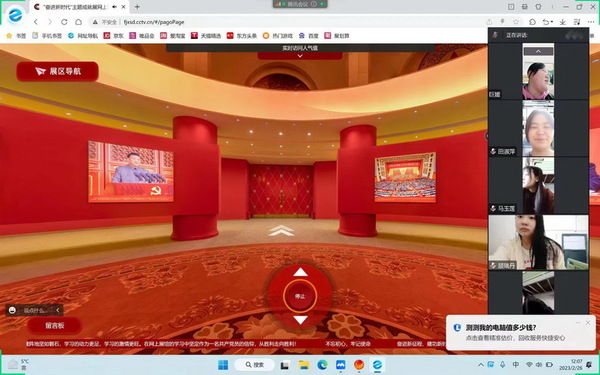Screen dimensions: 600x375
Task: Toggle the 停止 stop auto-tour button
Action: (x=300, y=296)
